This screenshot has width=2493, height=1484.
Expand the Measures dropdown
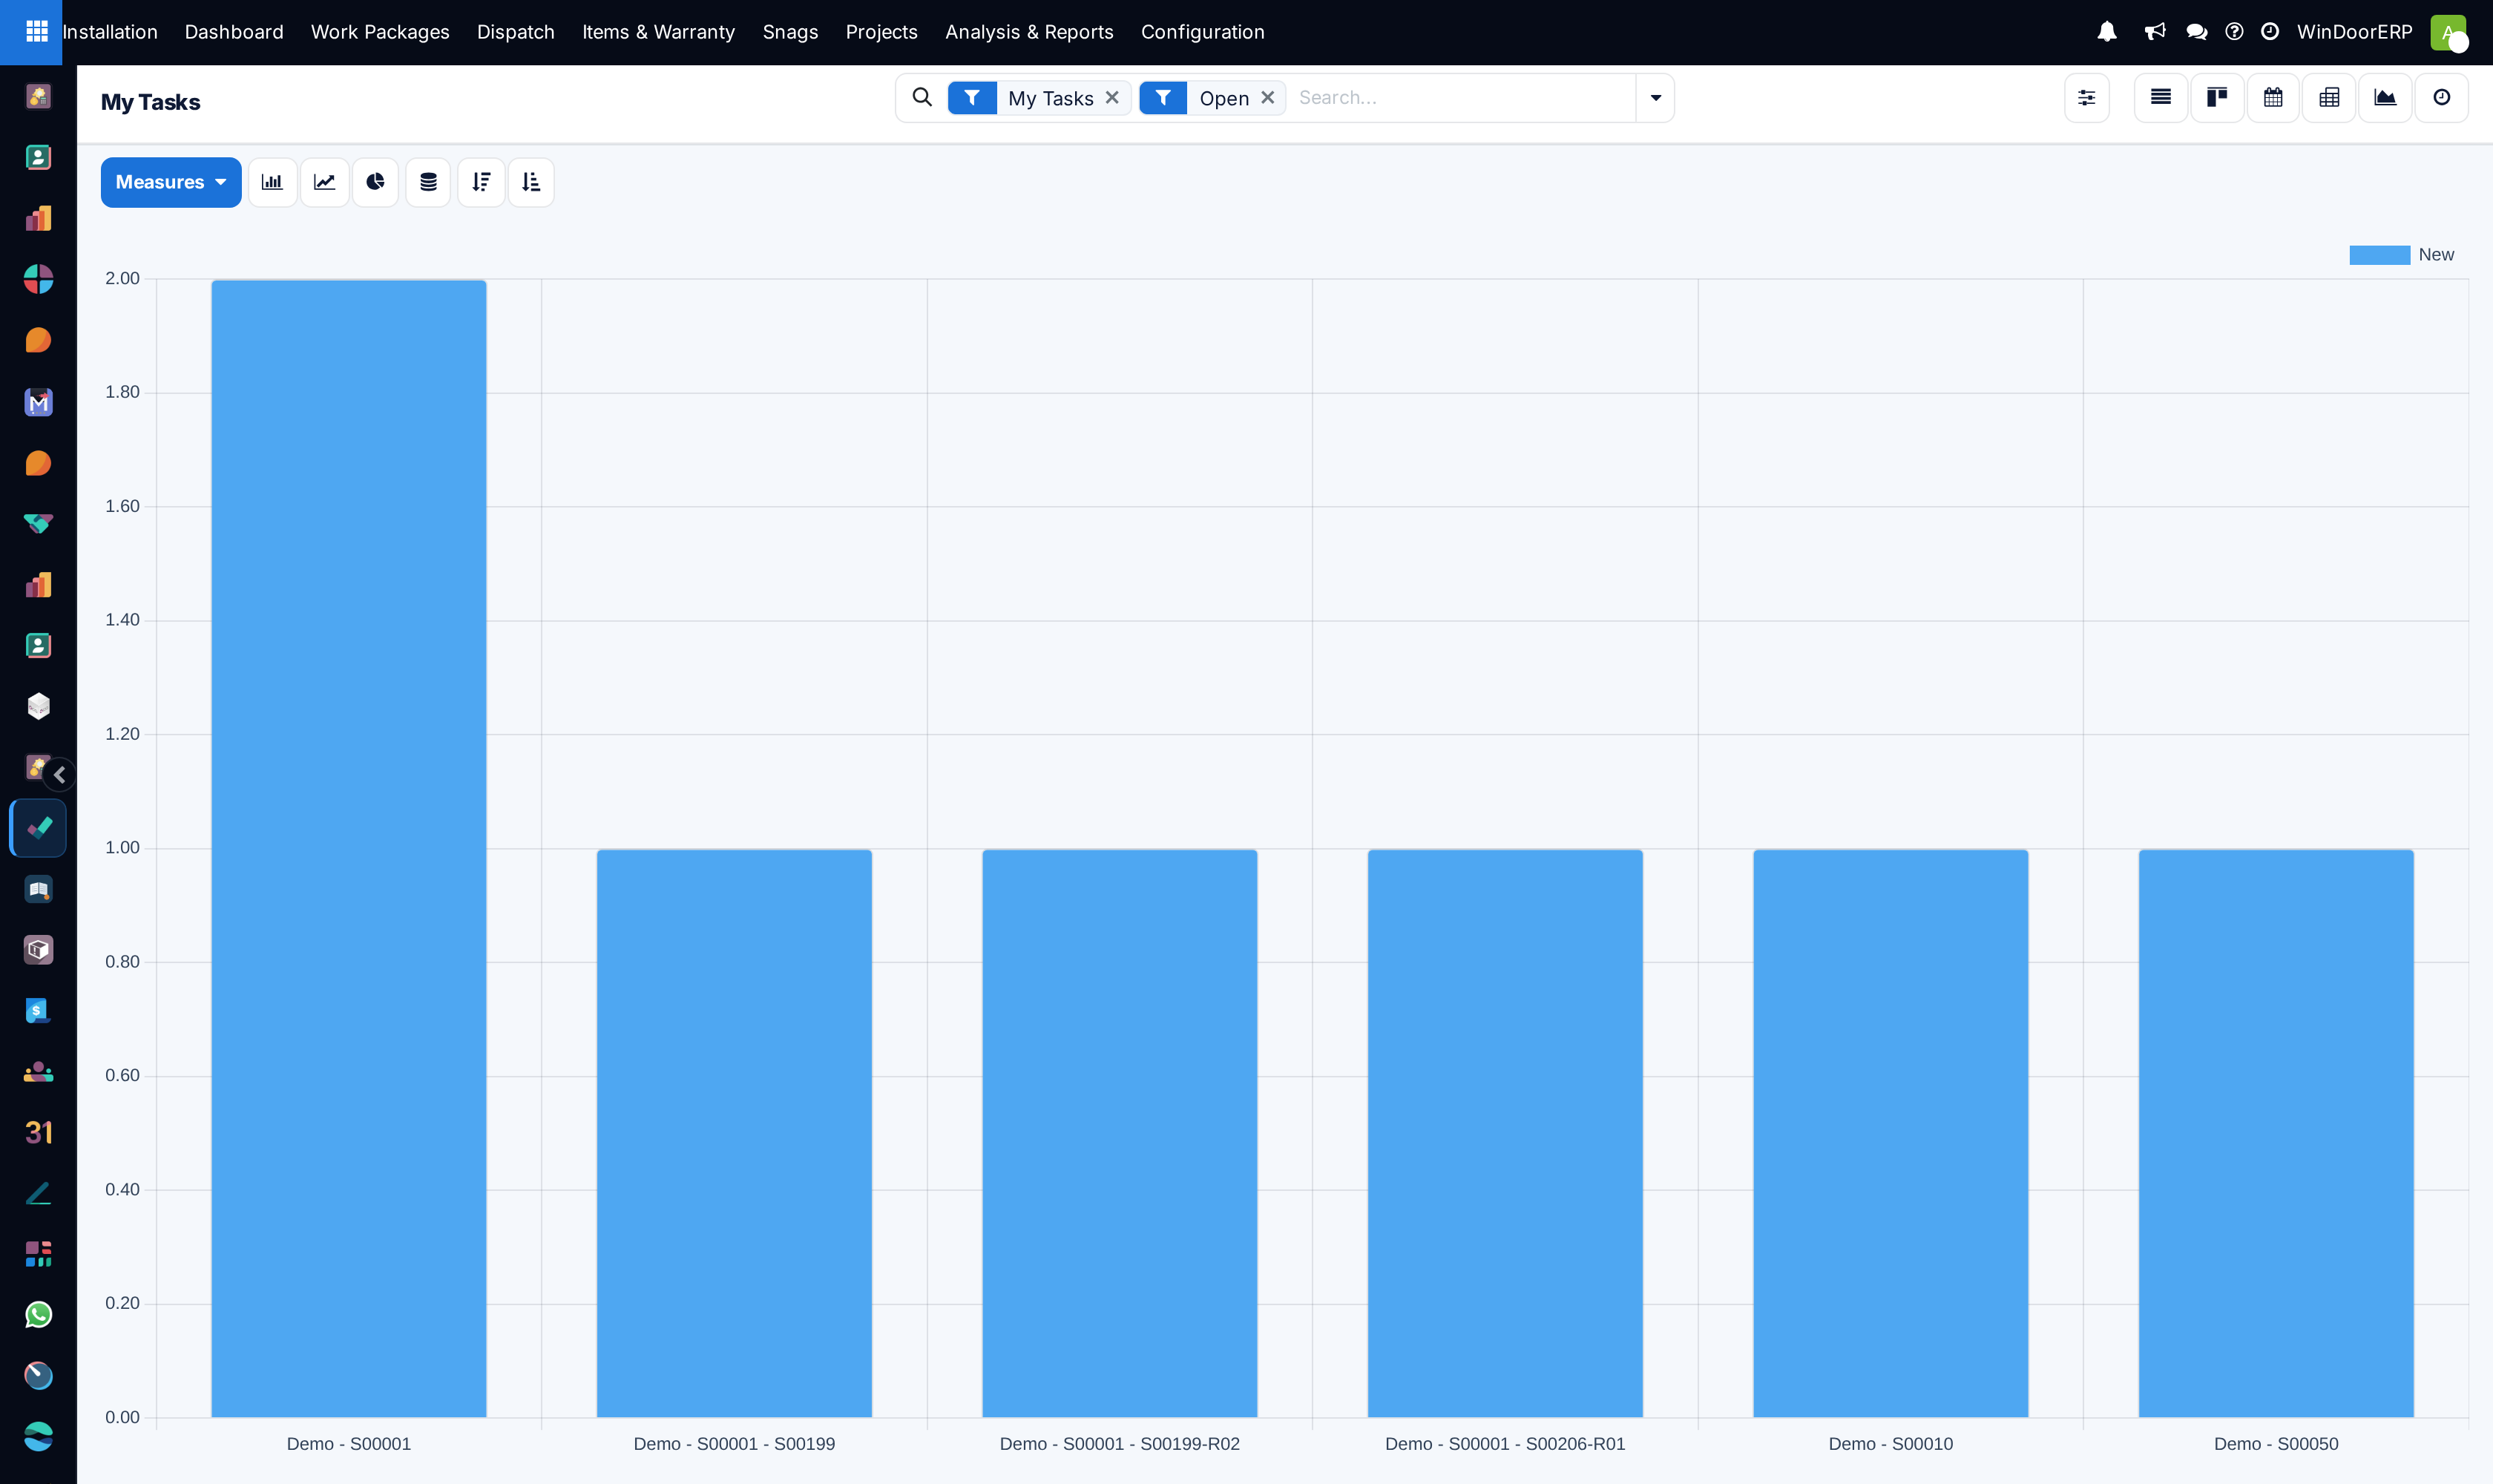tap(171, 182)
